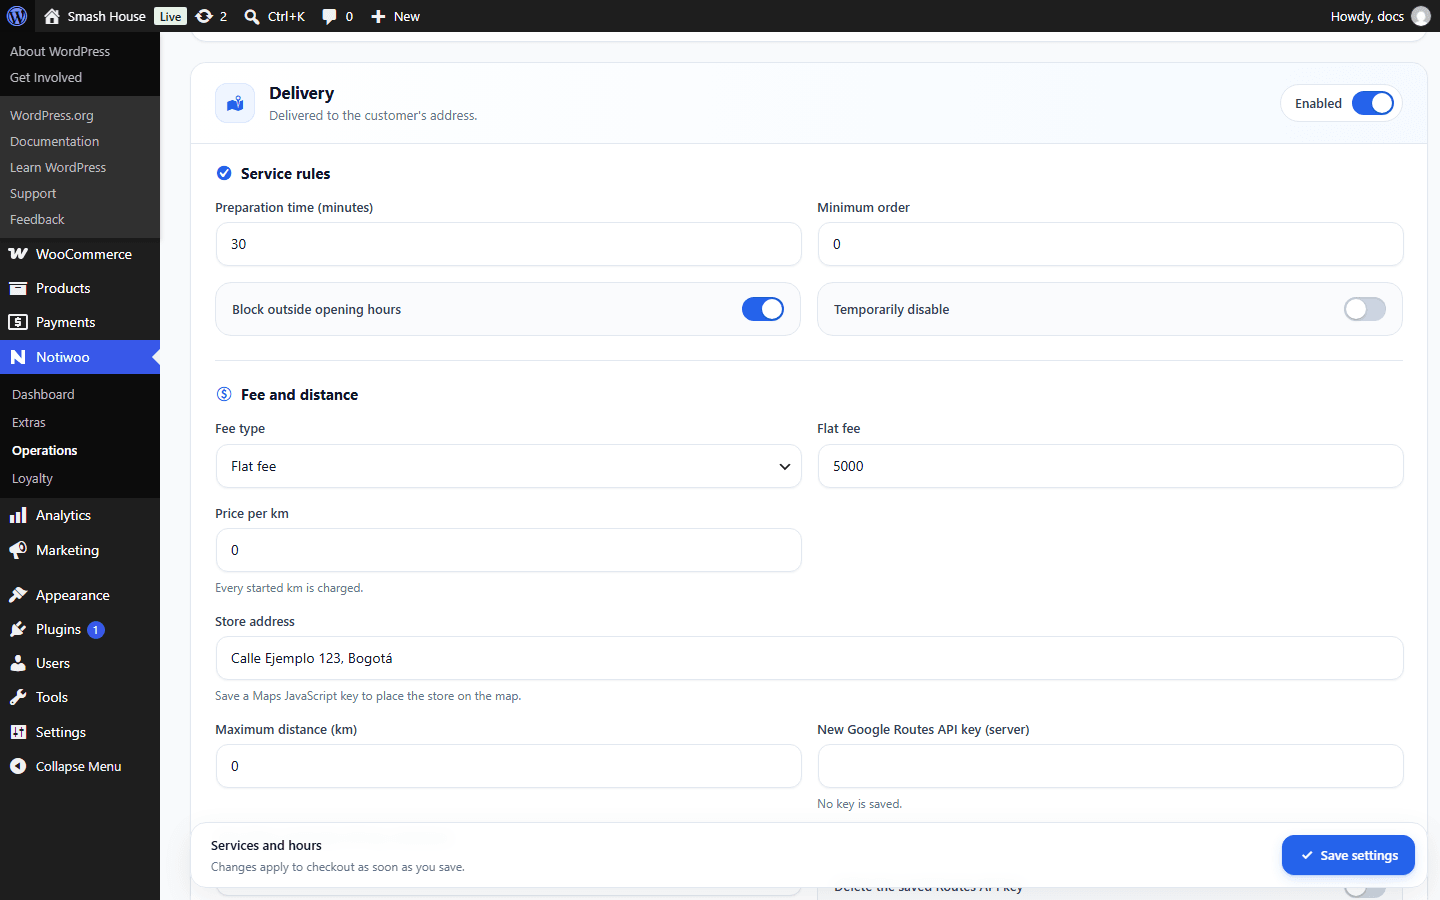Click the Tools wrench icon
The width and height of the screenshot is (1440, 900).
(18, 697)
